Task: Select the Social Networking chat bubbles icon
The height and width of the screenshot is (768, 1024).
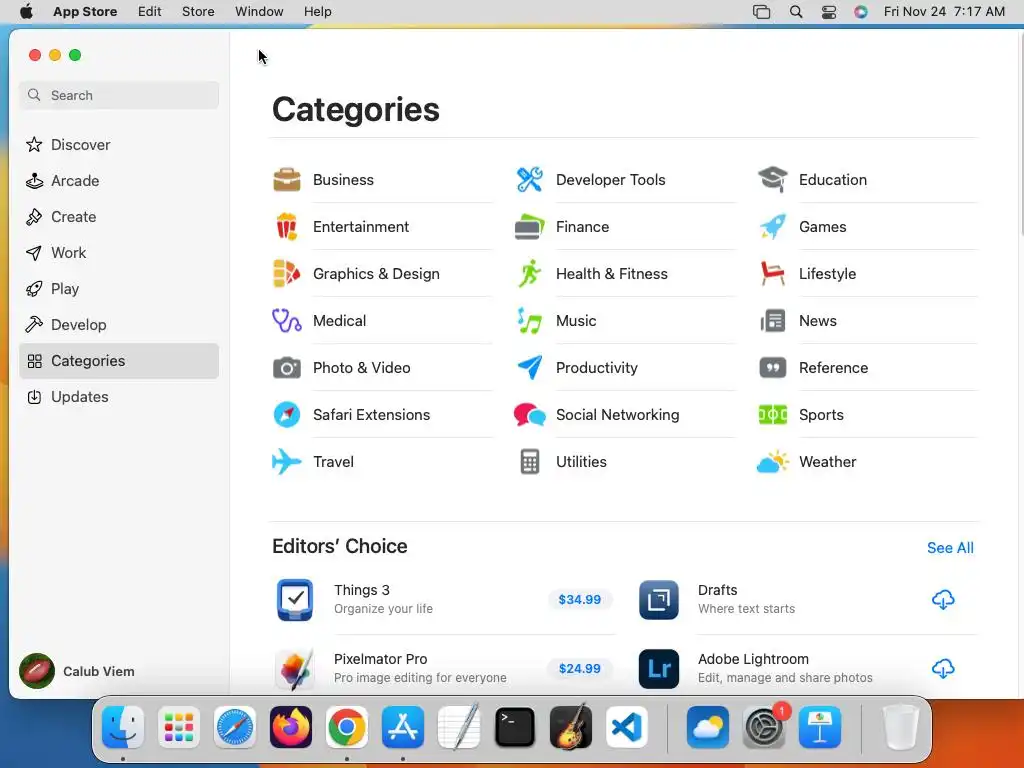Action: click(530, 415)
